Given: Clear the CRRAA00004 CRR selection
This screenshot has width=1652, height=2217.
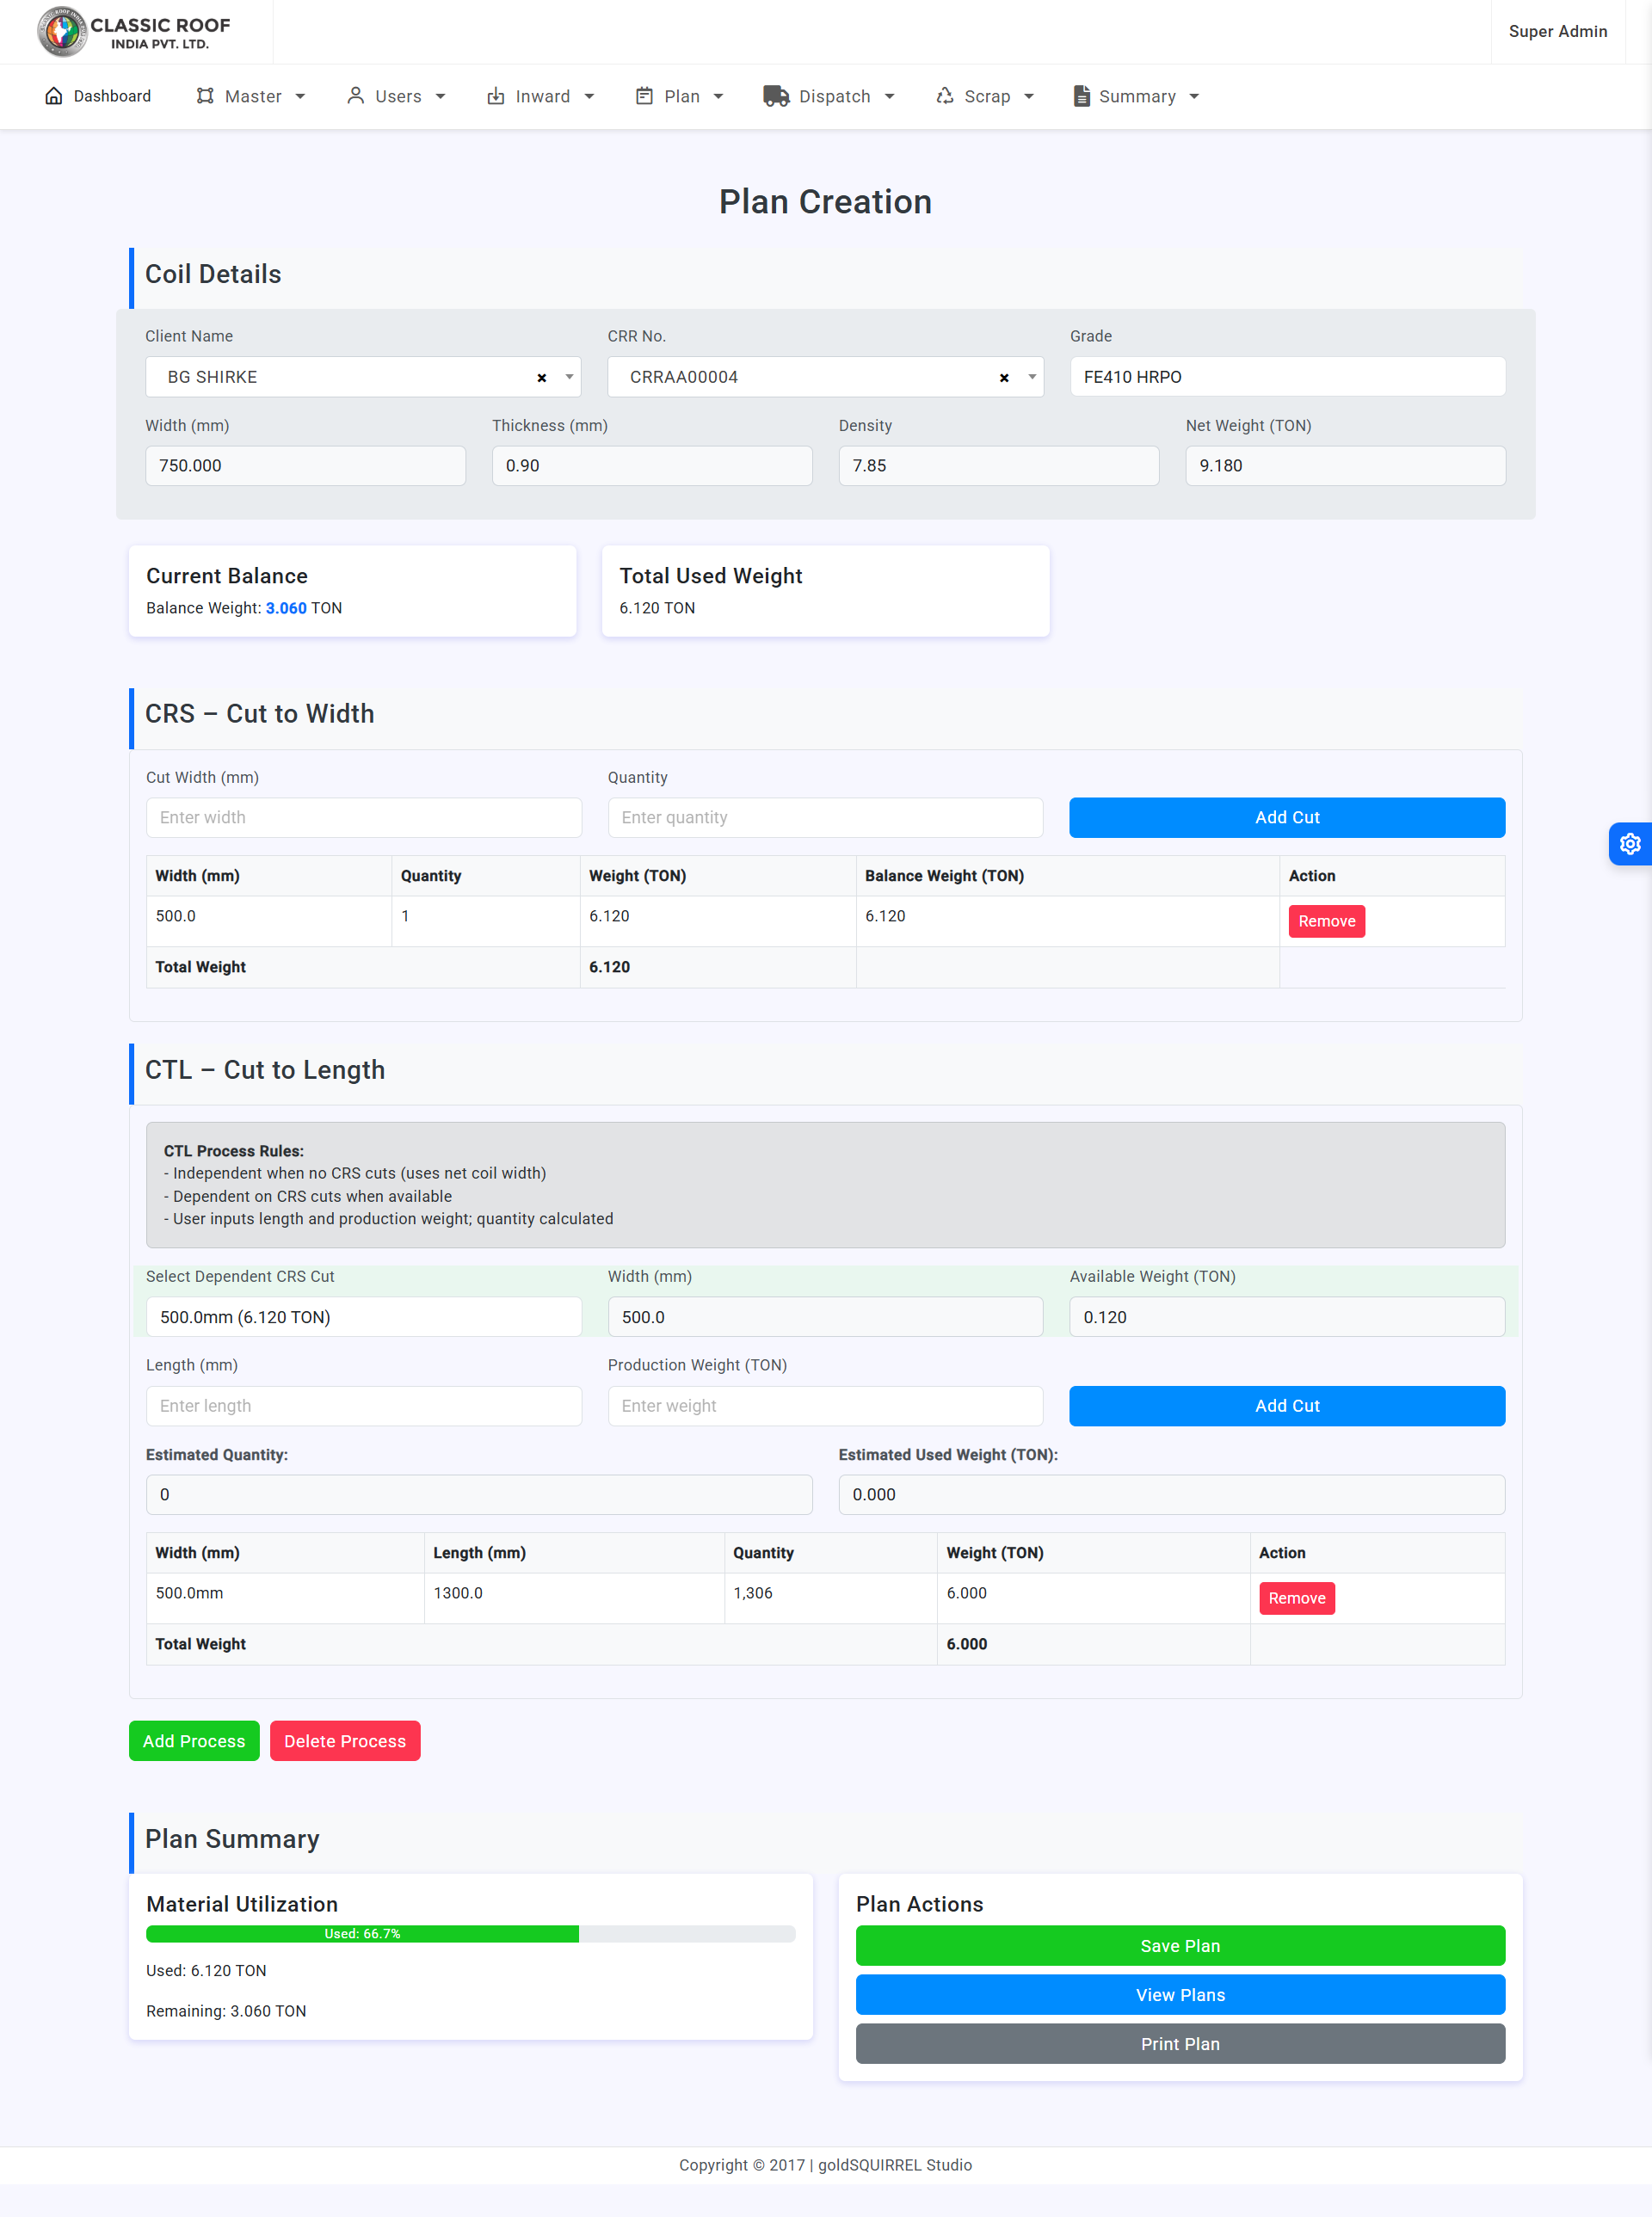Looking at the screenshot, I should pos(1004,378).
